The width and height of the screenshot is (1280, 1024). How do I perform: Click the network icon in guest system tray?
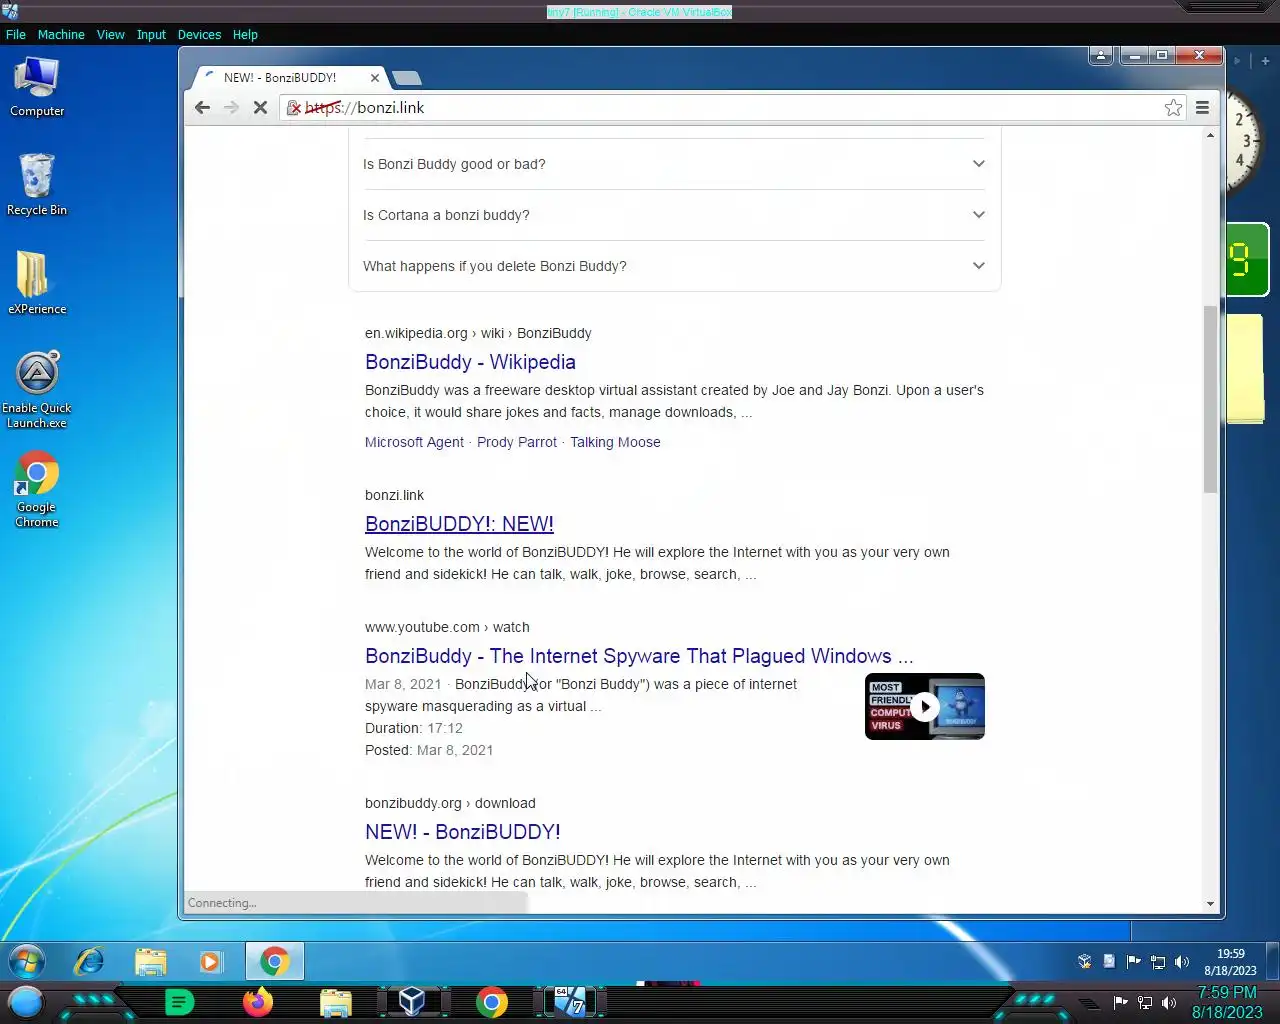1158,962
